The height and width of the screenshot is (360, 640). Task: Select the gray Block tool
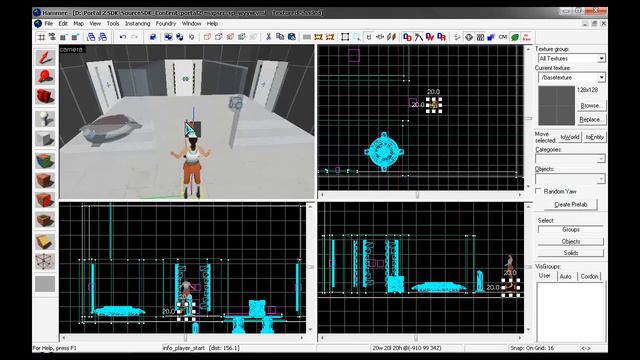pos(45,138)
